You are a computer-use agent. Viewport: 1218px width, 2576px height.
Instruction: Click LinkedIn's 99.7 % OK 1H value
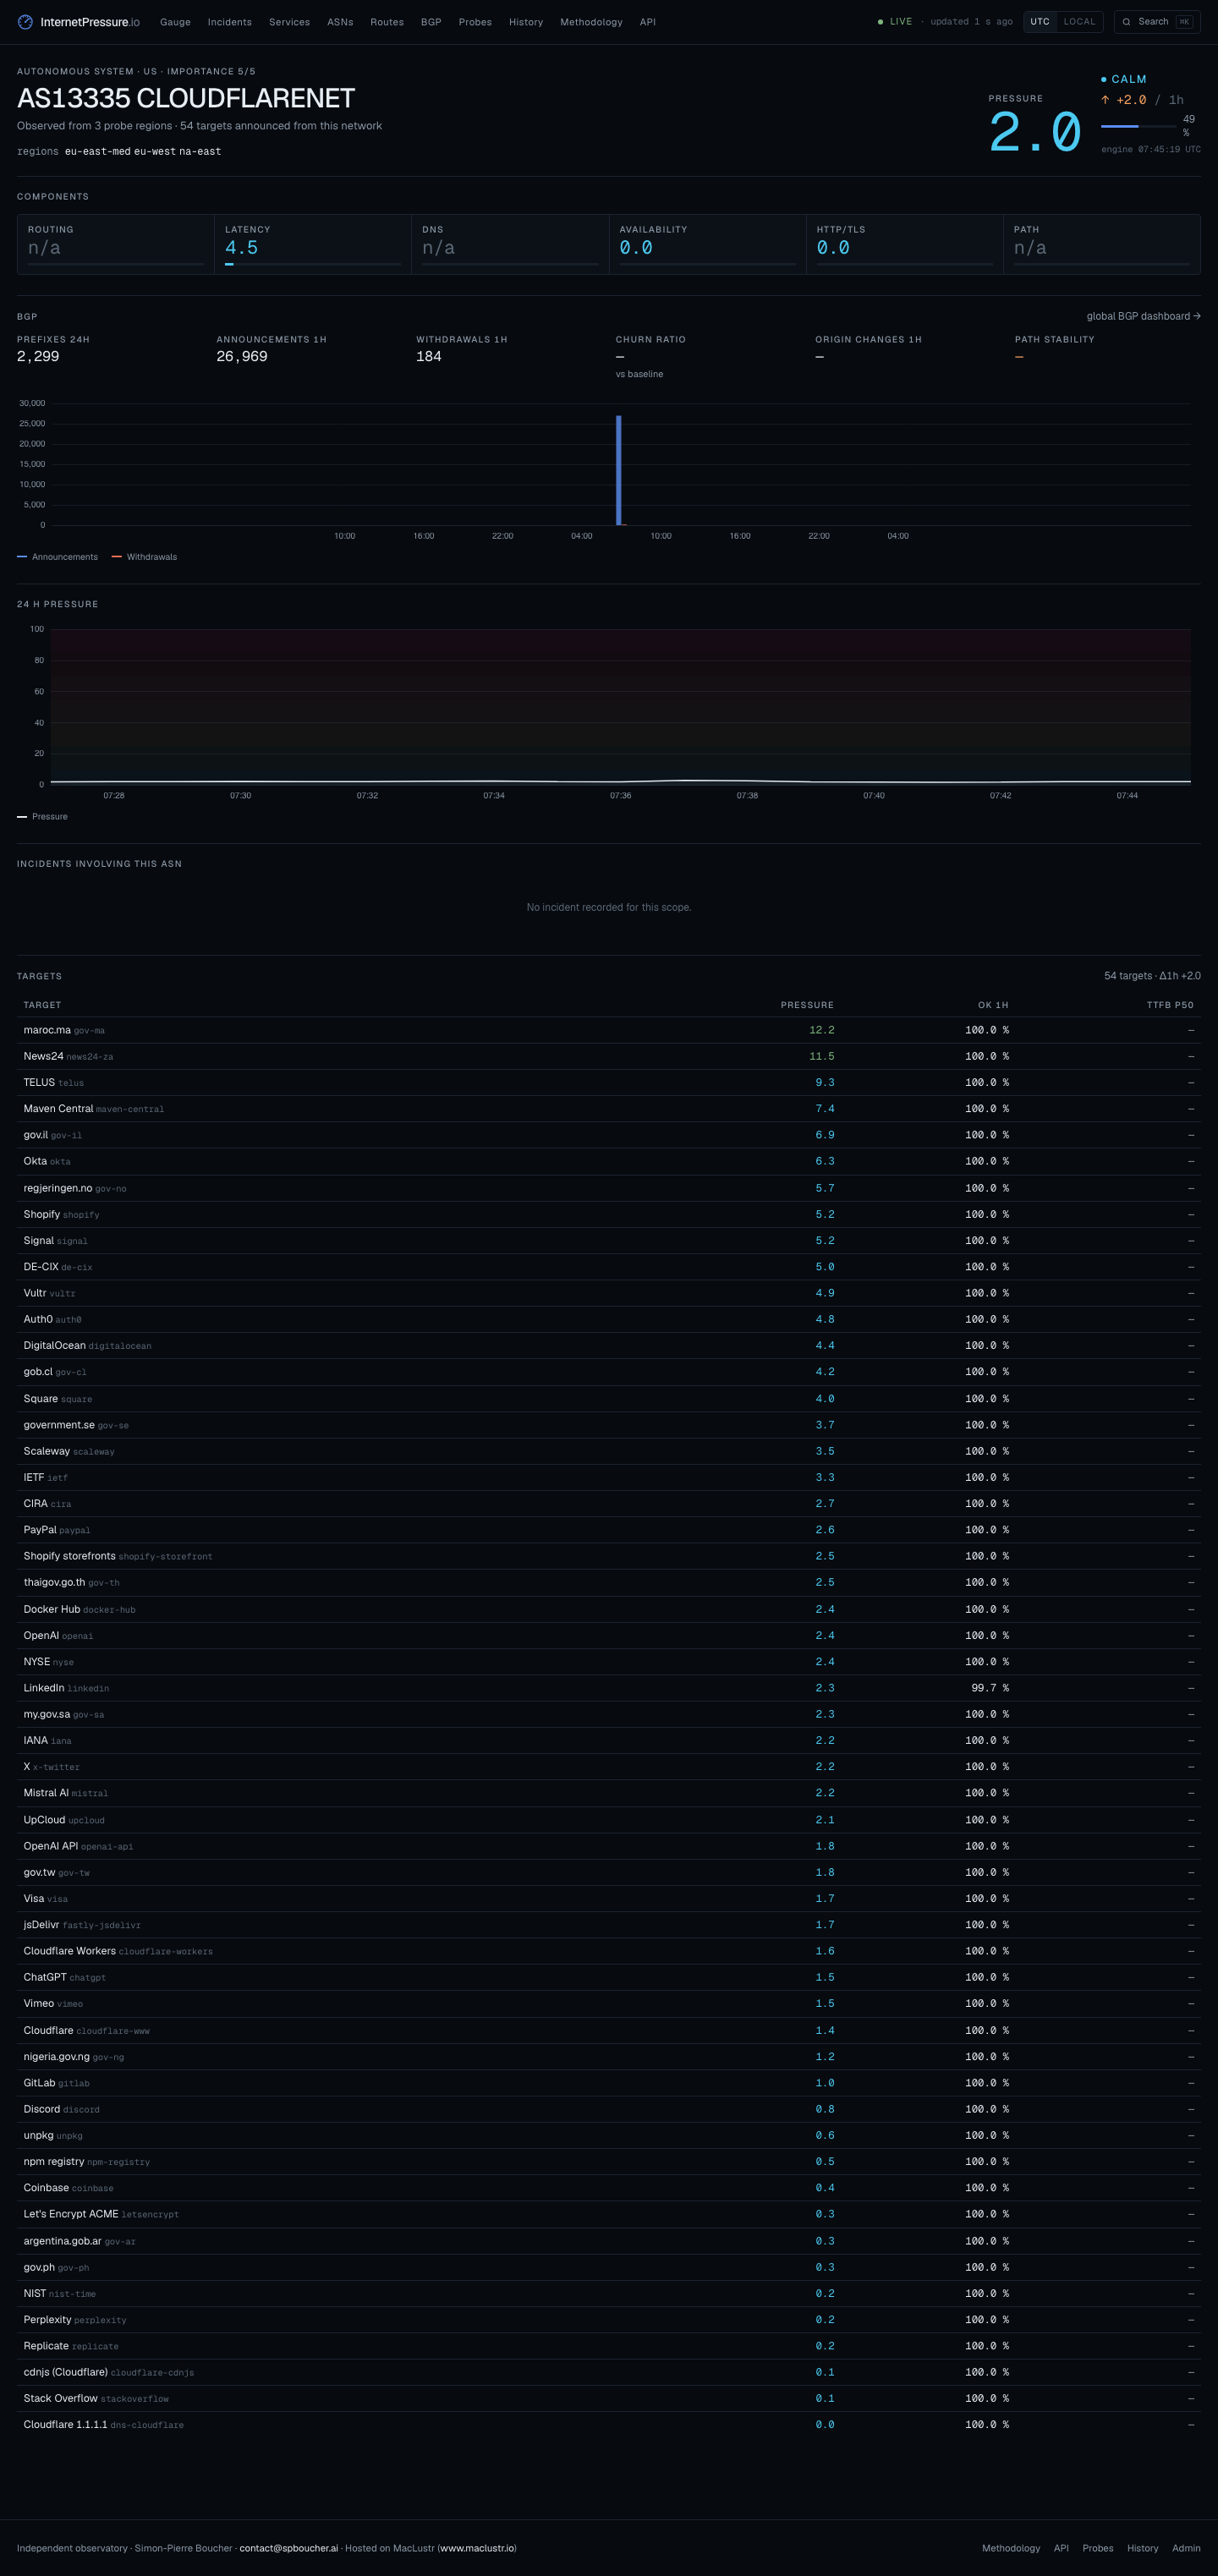[x=990, y=1688]
